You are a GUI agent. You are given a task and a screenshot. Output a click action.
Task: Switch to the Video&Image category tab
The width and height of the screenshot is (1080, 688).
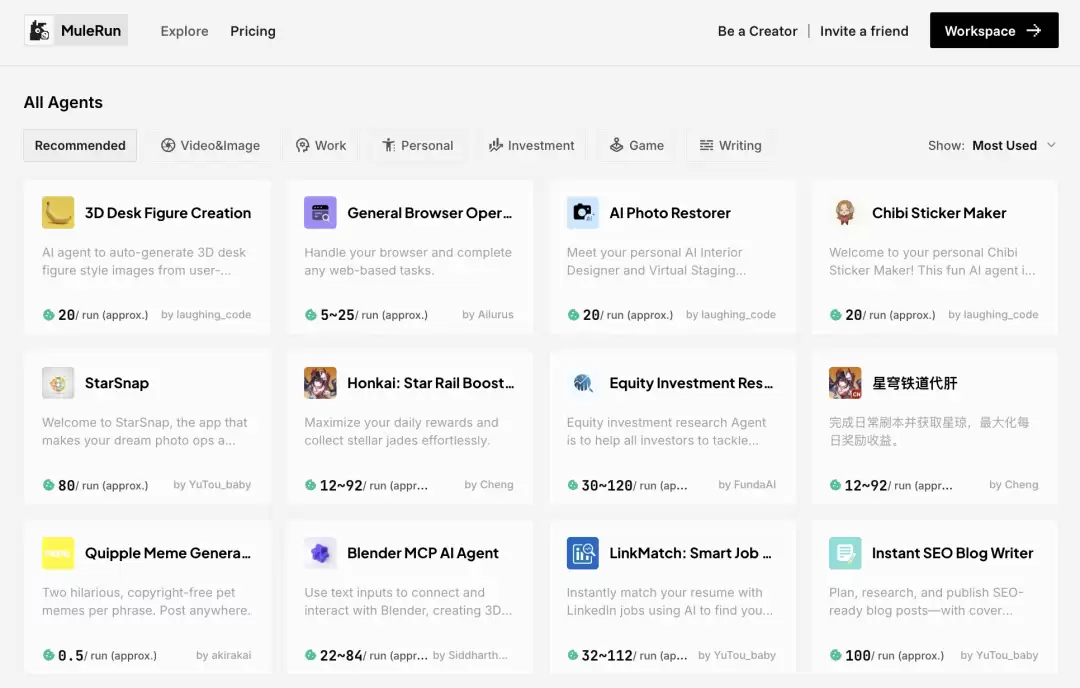[210, 145]
